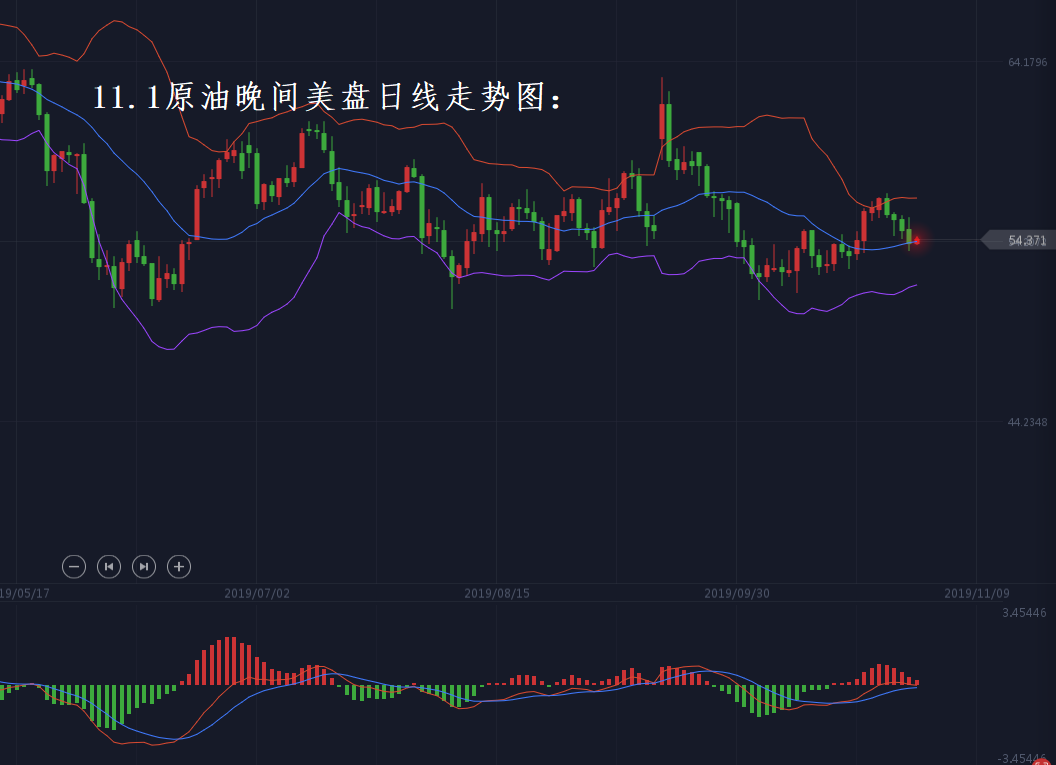The height and width of the screenshot is (765, 1056).
Task: Zoom out the chart with minus button
Action: point(74,566)
